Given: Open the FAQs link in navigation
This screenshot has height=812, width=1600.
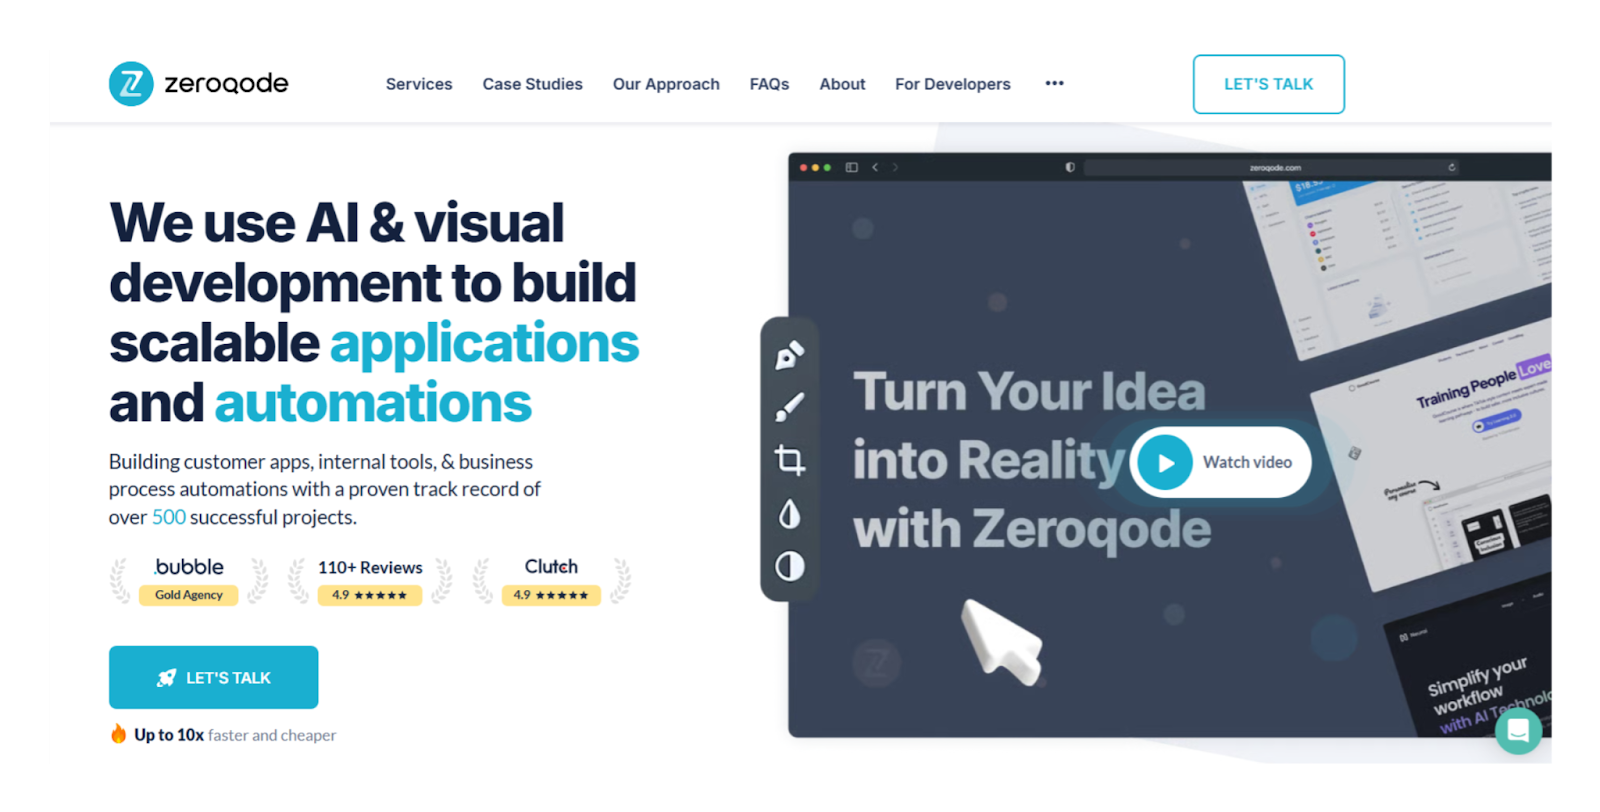Looking at the screenshot, I should (x=769, y=84).
